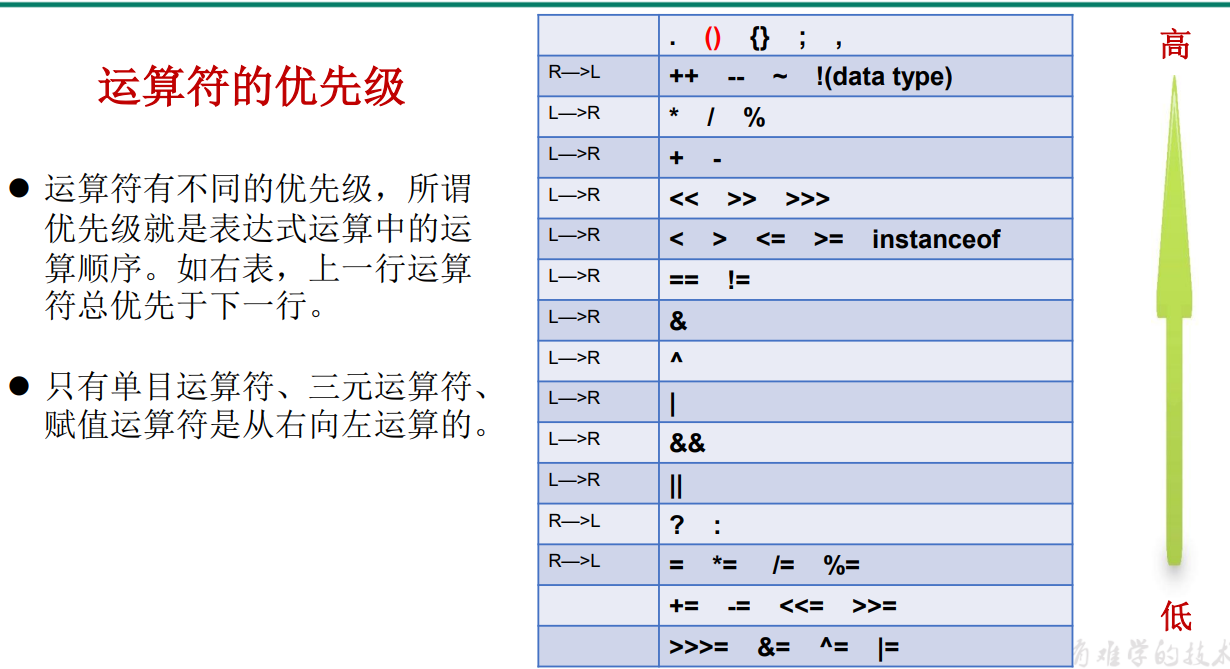The width and height of the screenshot is (1230, 669).
Task: Click R—>L beside the ++ row
Action: [574, 72]
